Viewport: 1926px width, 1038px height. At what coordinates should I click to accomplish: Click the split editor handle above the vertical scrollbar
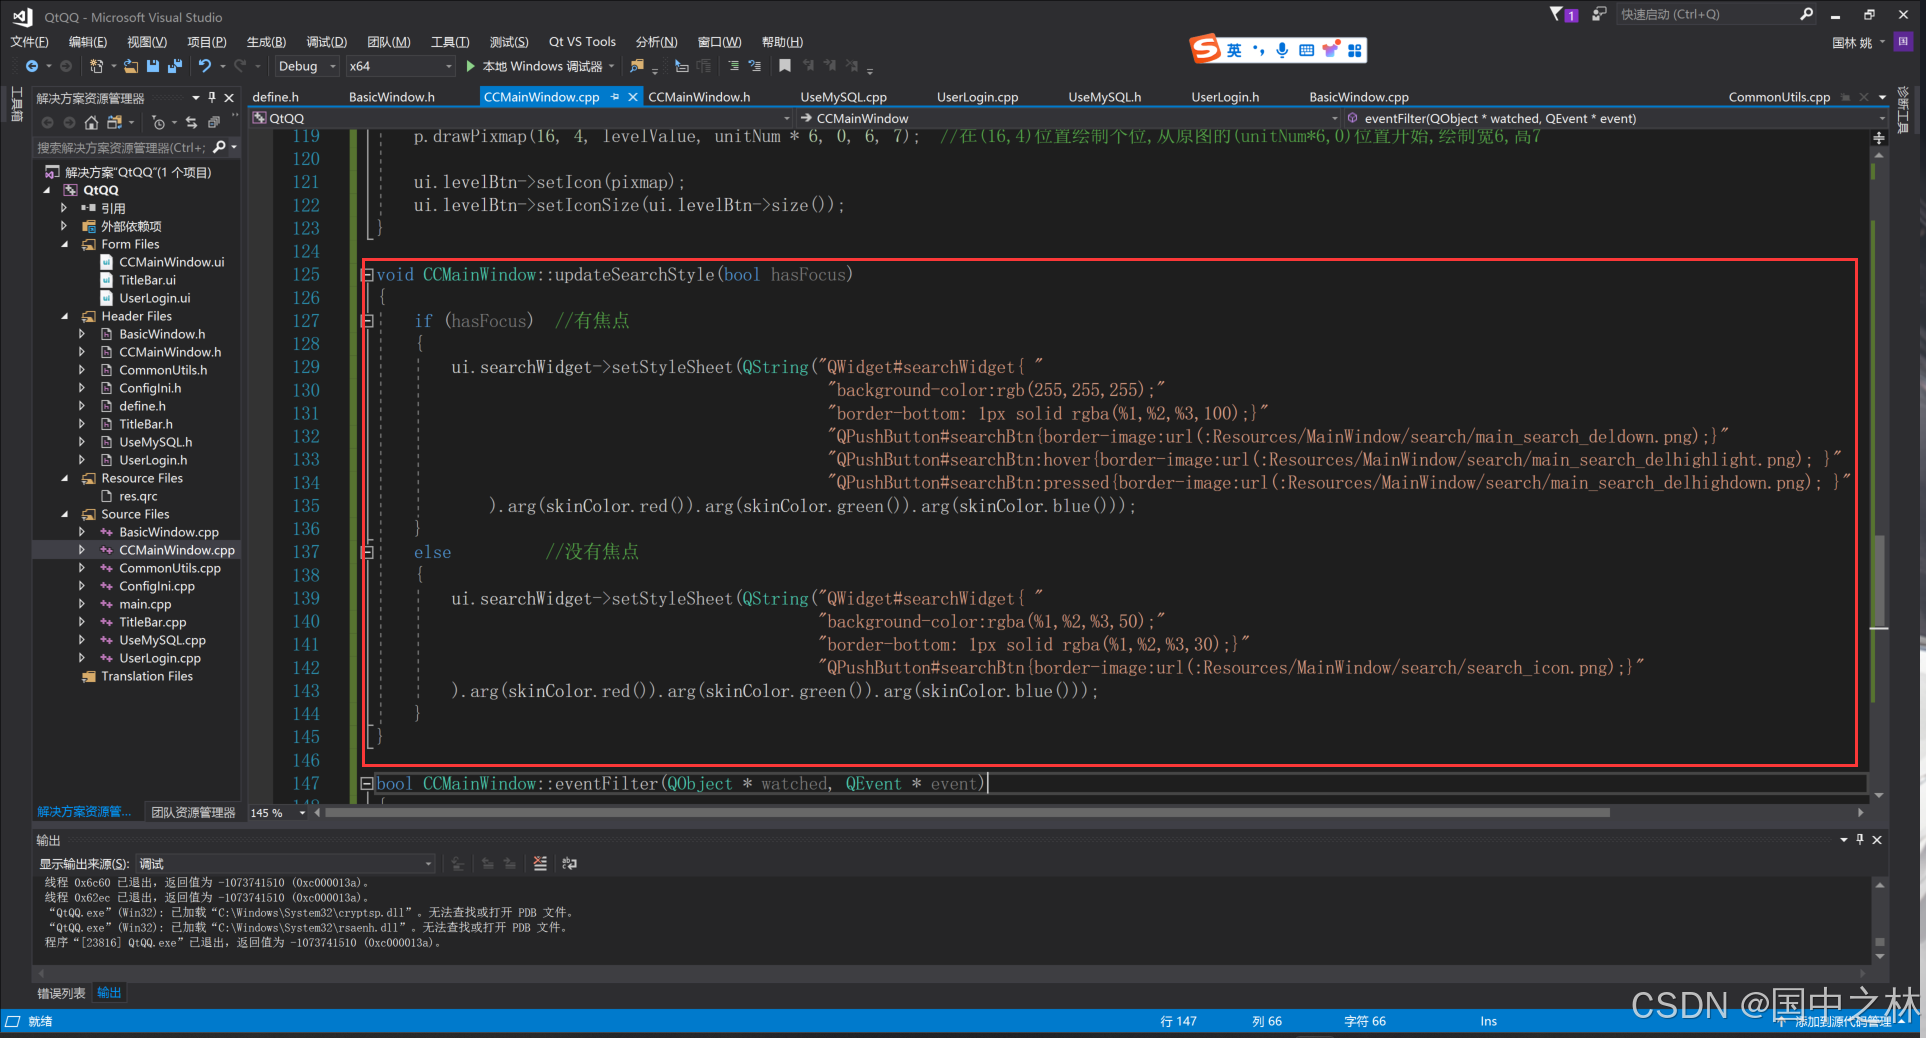pos(1879,137)
